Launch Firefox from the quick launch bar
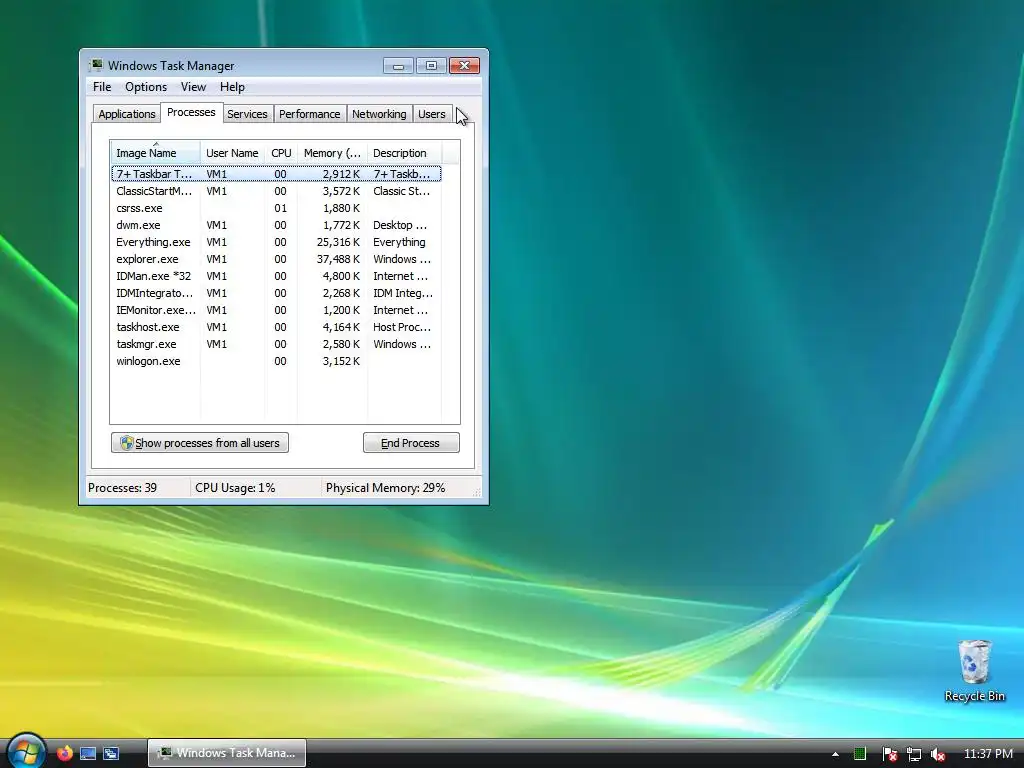Image resolution: width=1024 pixels, height=768 pixels. point(64,753)
